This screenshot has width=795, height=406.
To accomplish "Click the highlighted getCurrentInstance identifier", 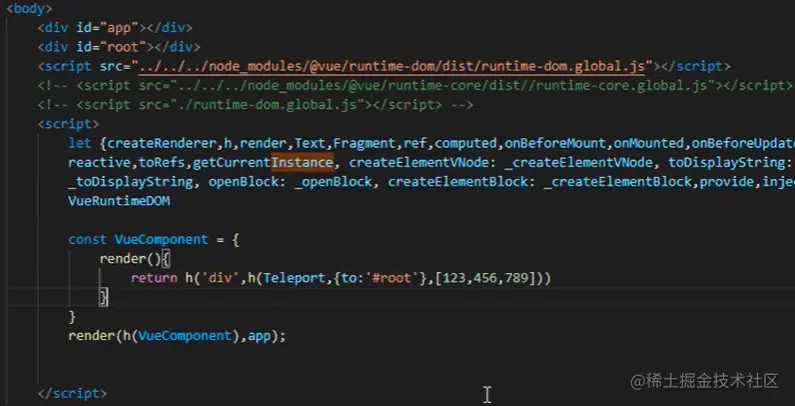I will point(263,163).
